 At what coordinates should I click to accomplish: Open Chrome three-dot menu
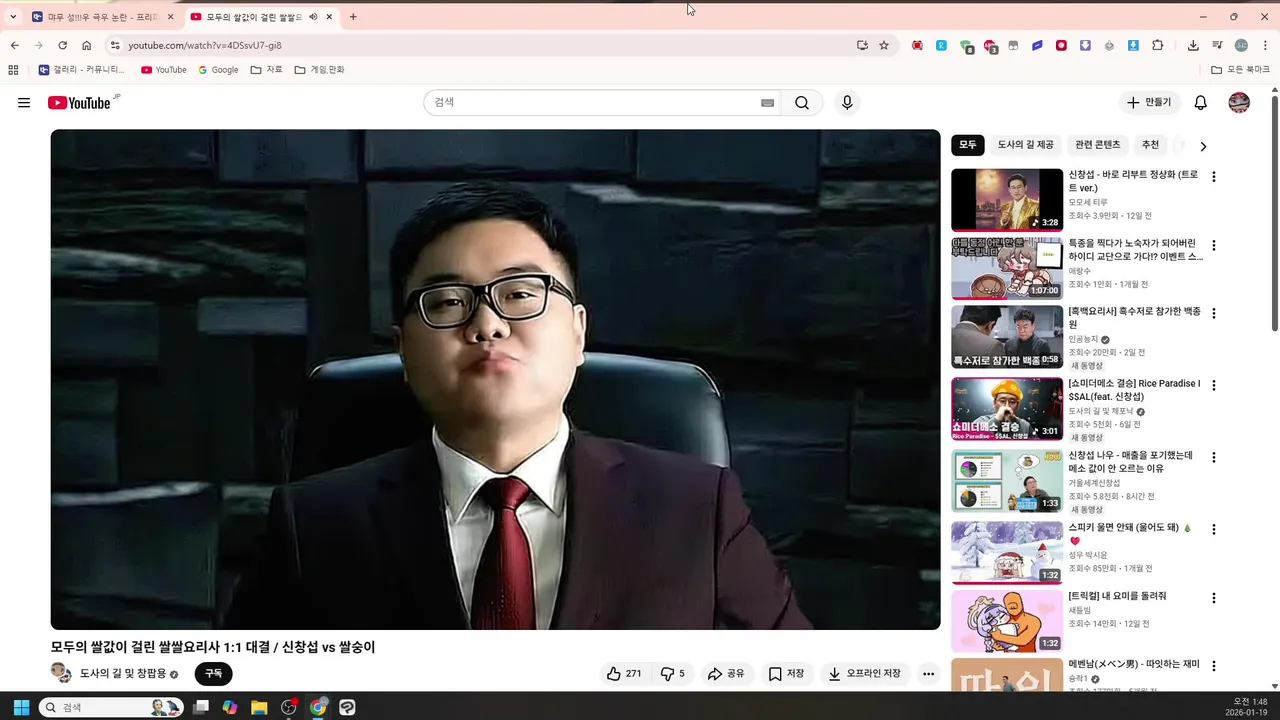[x=1265, y=45]
